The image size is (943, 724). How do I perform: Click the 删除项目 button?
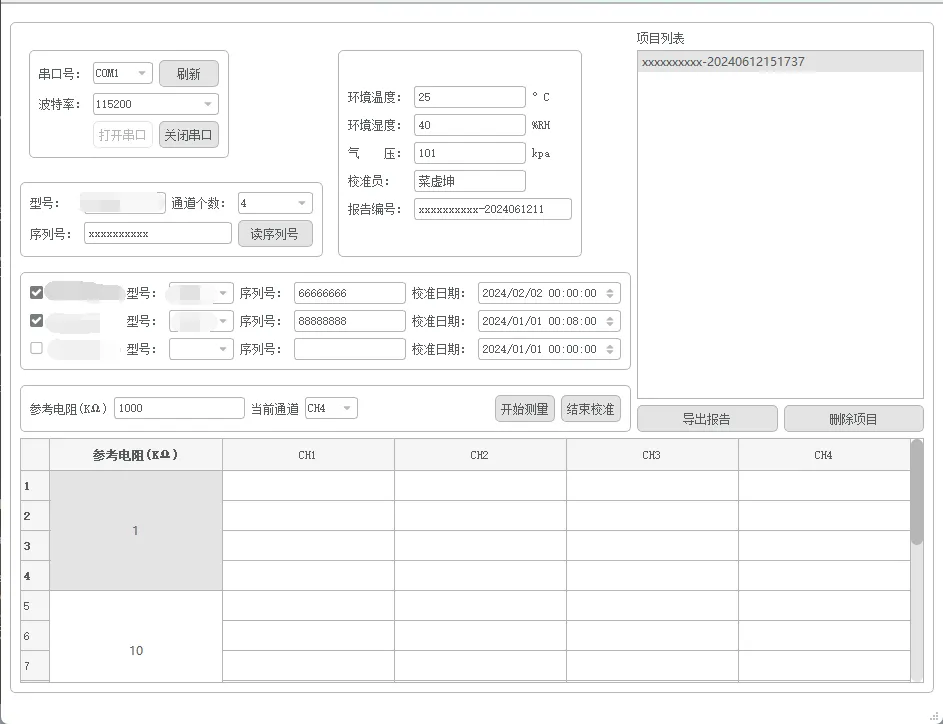point(853,419)
